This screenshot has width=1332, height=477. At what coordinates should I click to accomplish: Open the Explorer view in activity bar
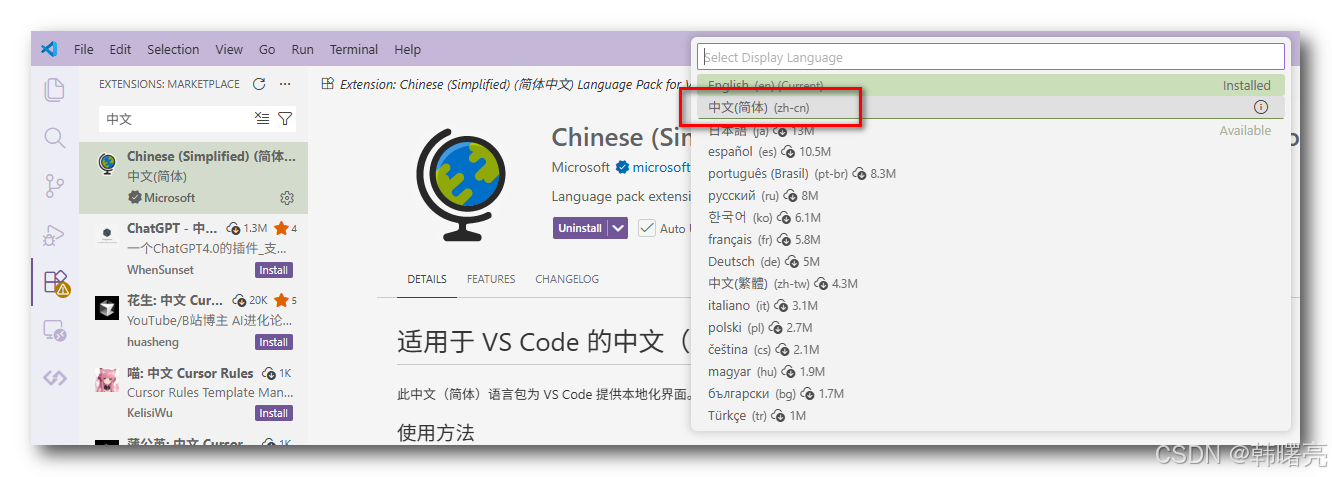55,90
